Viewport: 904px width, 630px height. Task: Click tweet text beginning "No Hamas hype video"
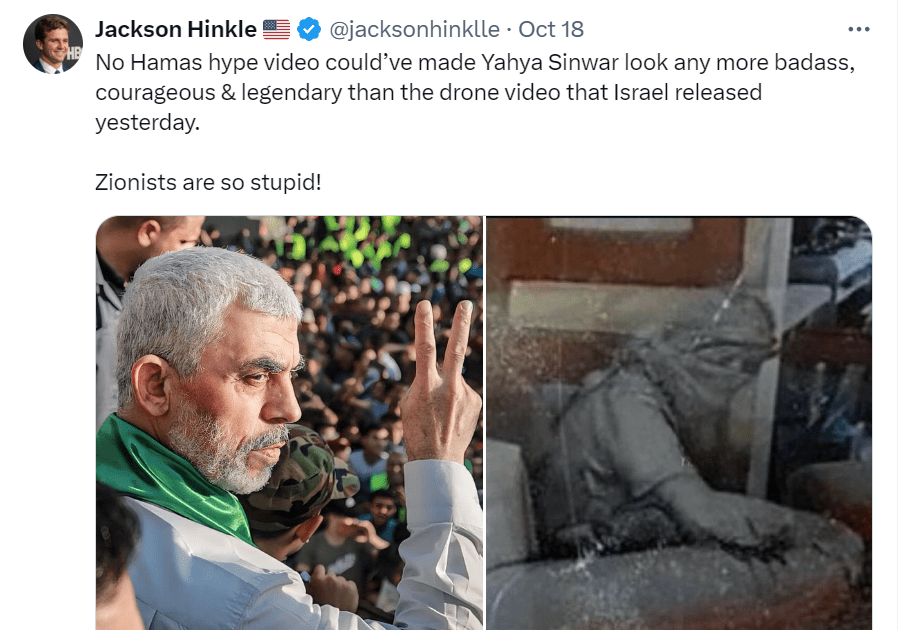tap(475, 92)
